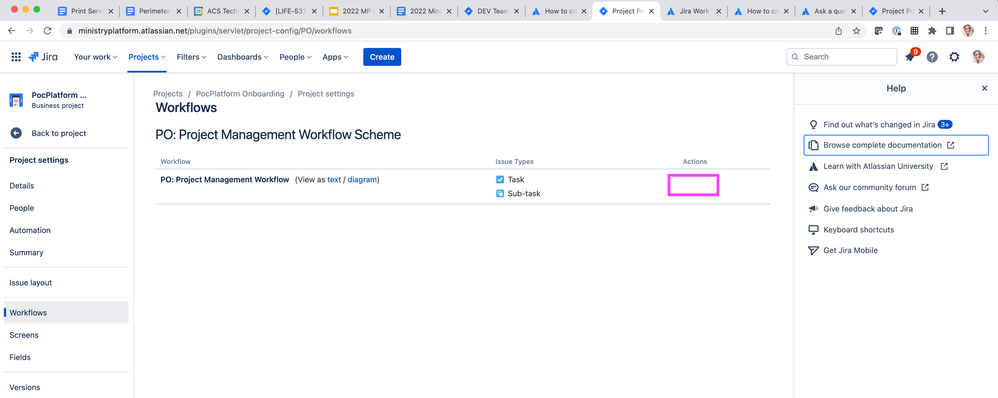Open the Chrome extensions puzzle icon
The height and width of the screenshot is (398, 998).
click(932, 31)
